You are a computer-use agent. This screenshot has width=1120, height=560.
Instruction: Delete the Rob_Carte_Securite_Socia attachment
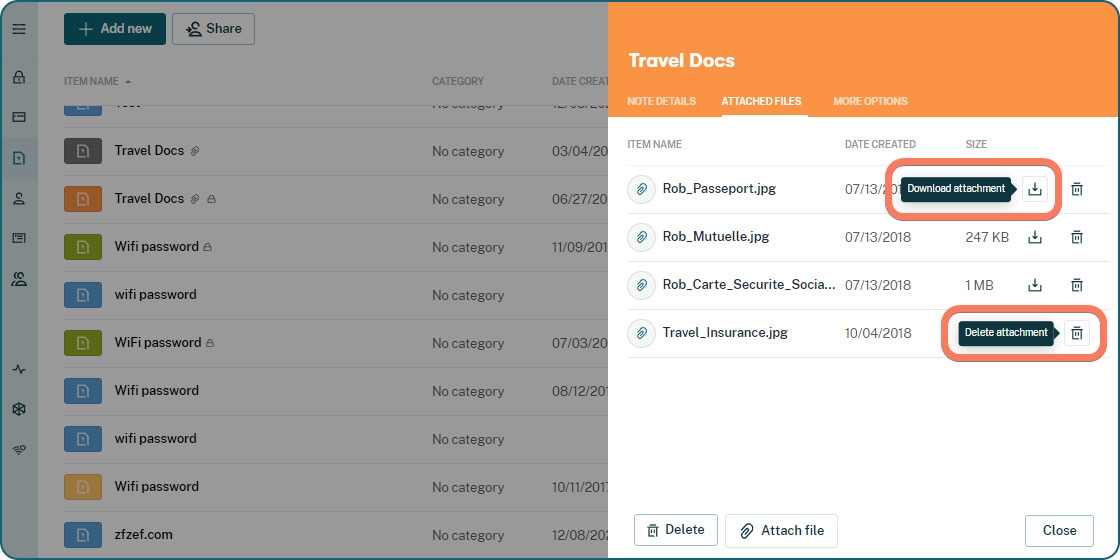tap(1076, 285)
